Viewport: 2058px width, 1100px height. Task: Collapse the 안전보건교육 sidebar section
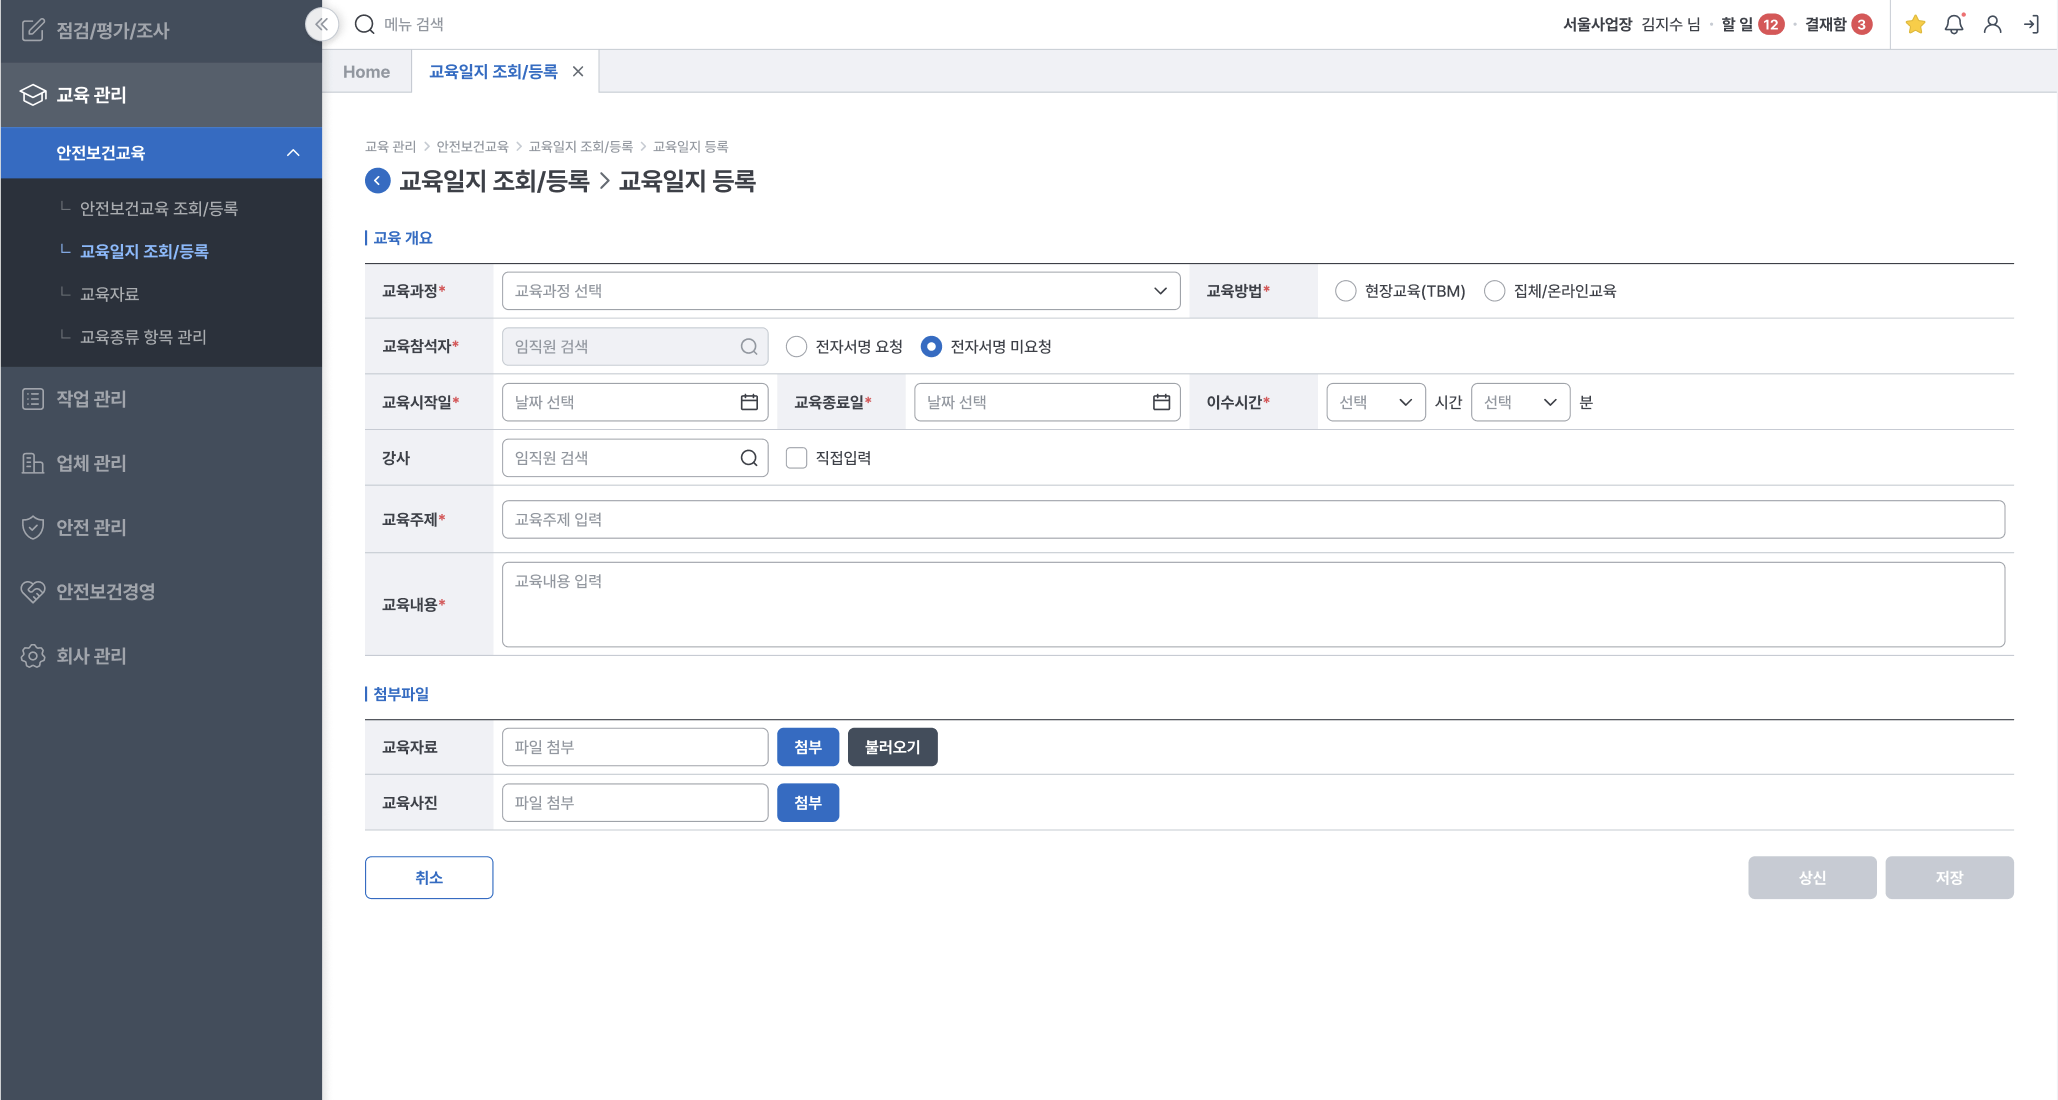coord(293,153)
